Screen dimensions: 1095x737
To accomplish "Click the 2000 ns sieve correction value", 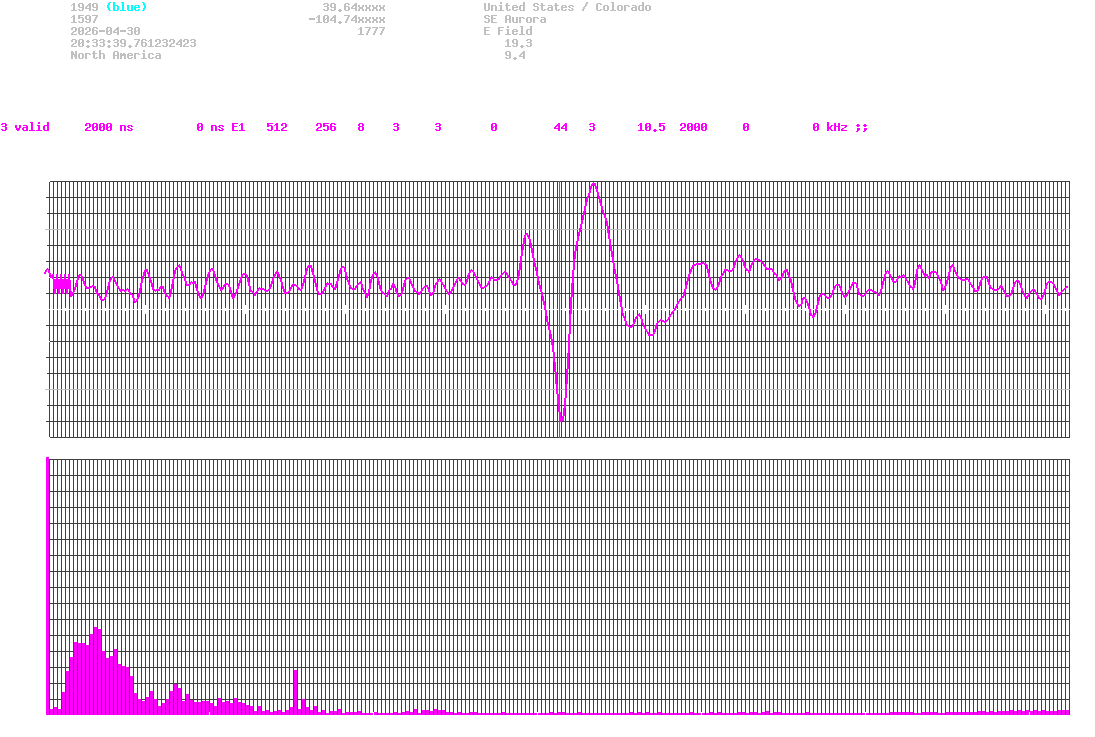I will point(108,127).
